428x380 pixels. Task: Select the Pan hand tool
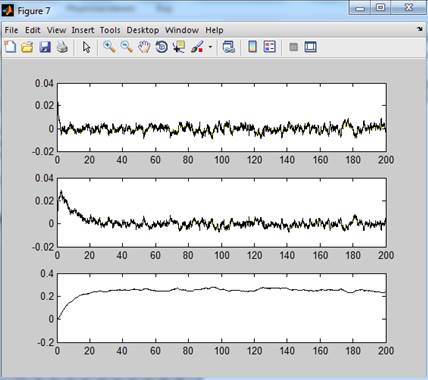(x=144, y=47)
